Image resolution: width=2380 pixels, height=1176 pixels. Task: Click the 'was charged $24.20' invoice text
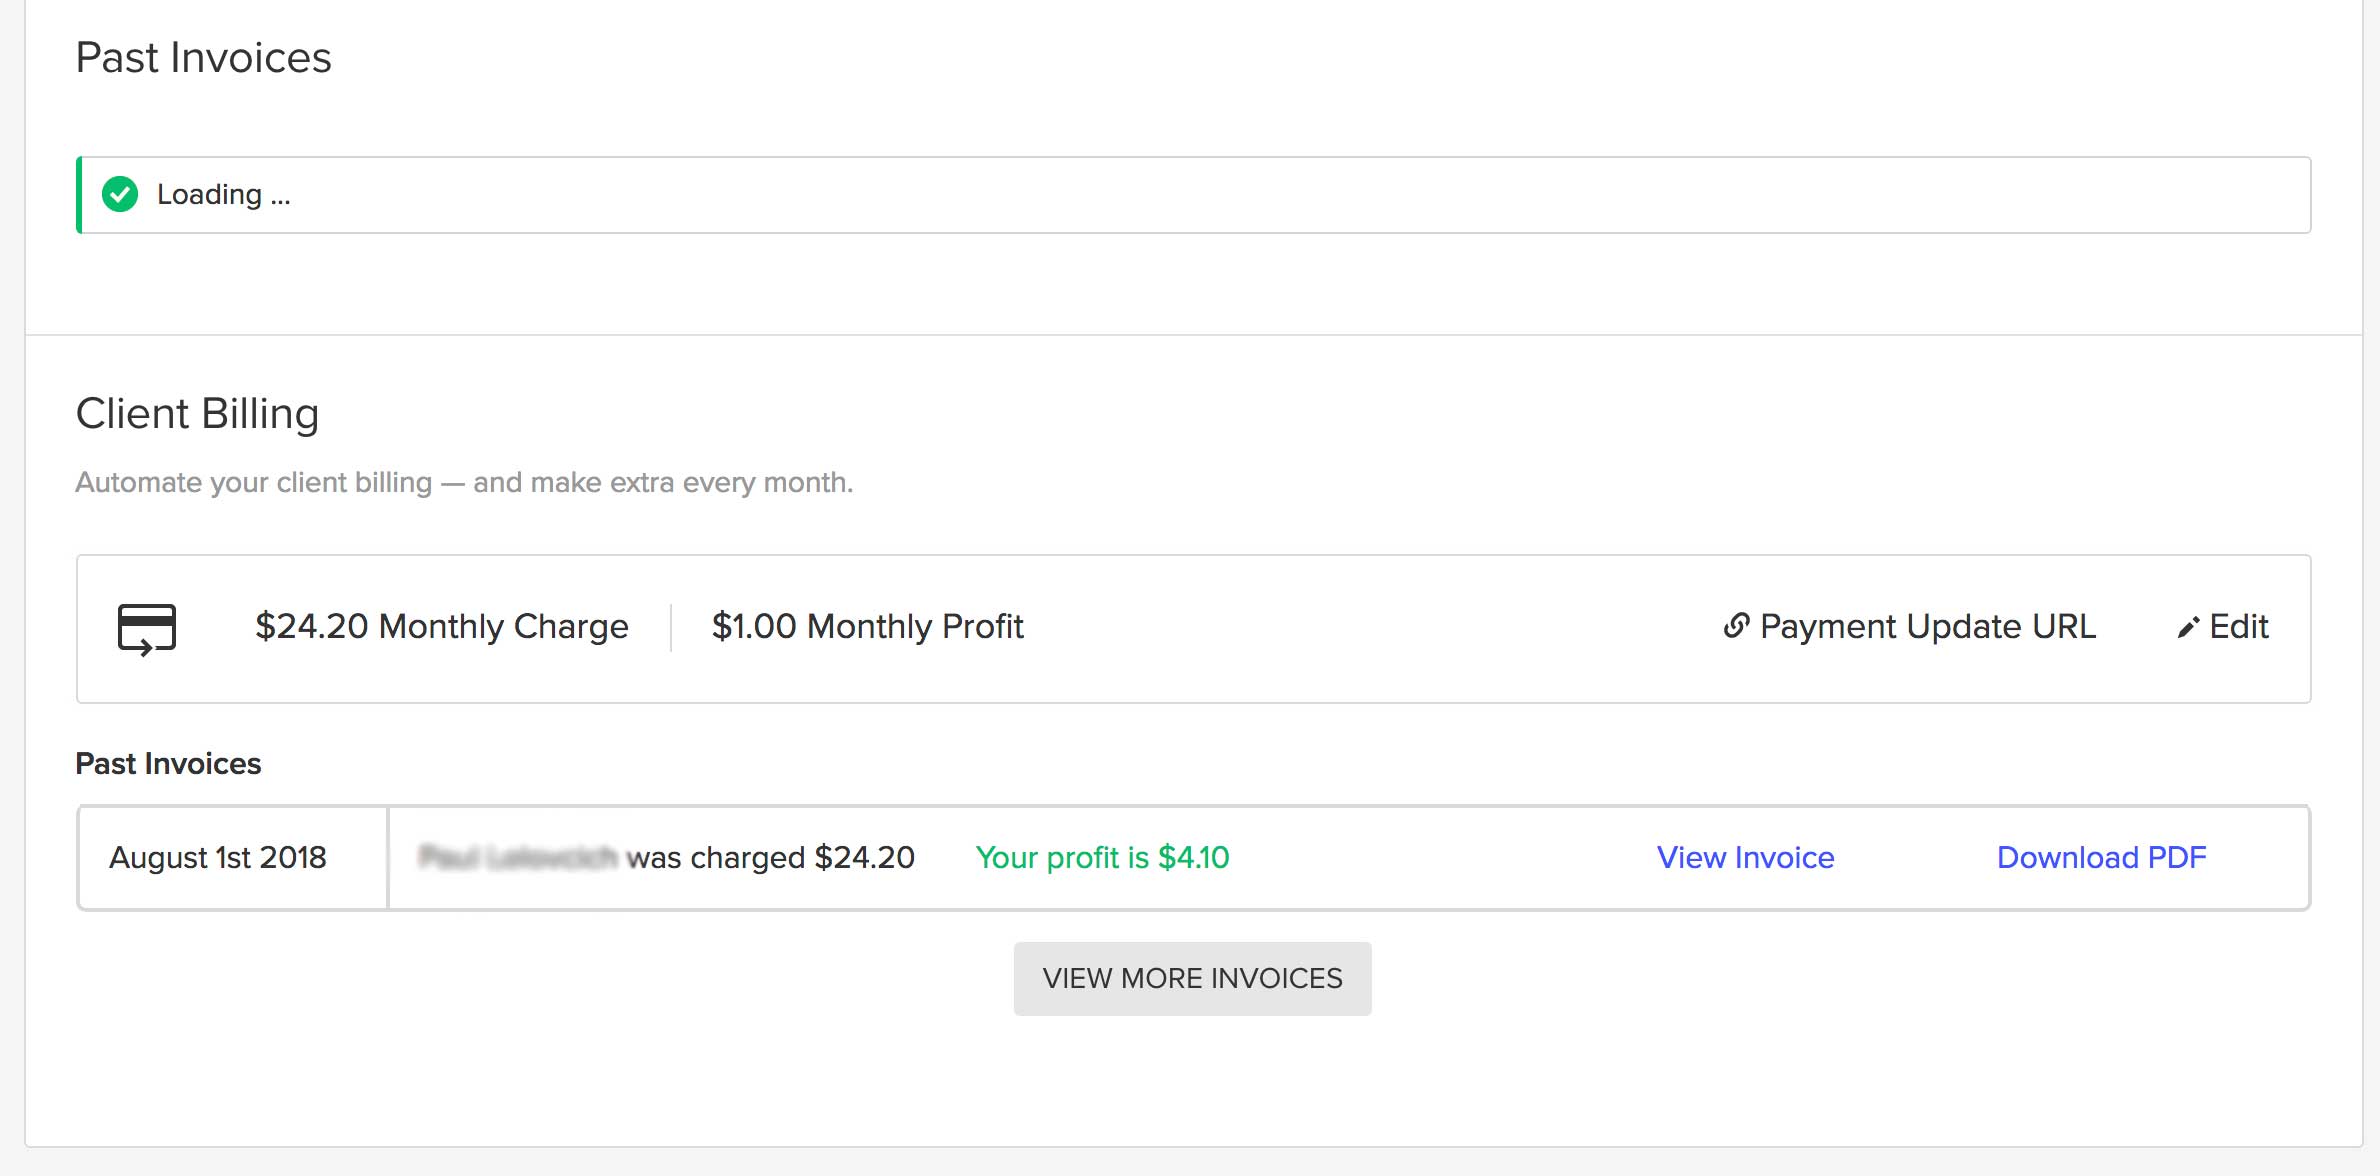coord(770,858)
